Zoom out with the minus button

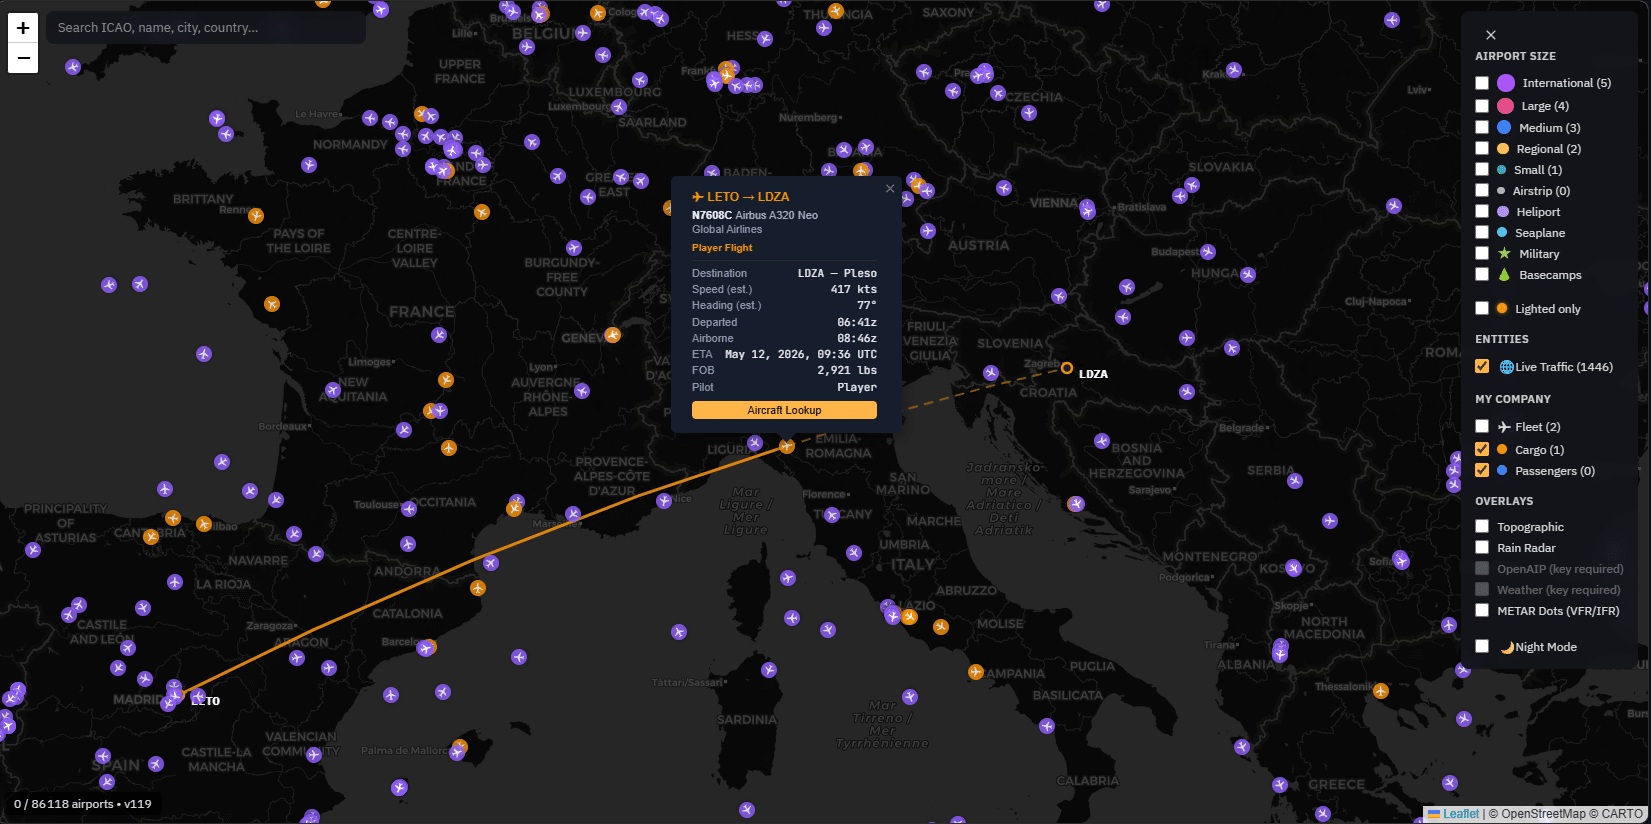click(x=23, y=58)
